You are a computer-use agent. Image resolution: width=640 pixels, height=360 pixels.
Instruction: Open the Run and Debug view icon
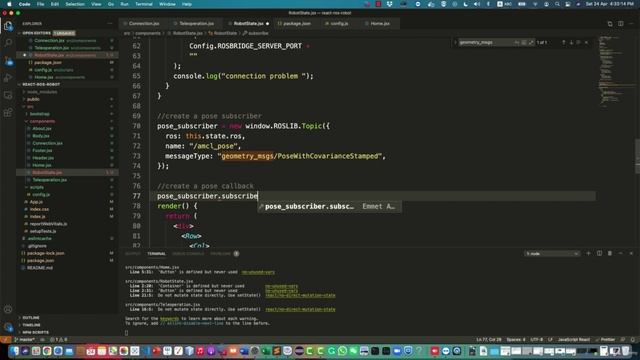pyautogui.click(x=8, y=78)
